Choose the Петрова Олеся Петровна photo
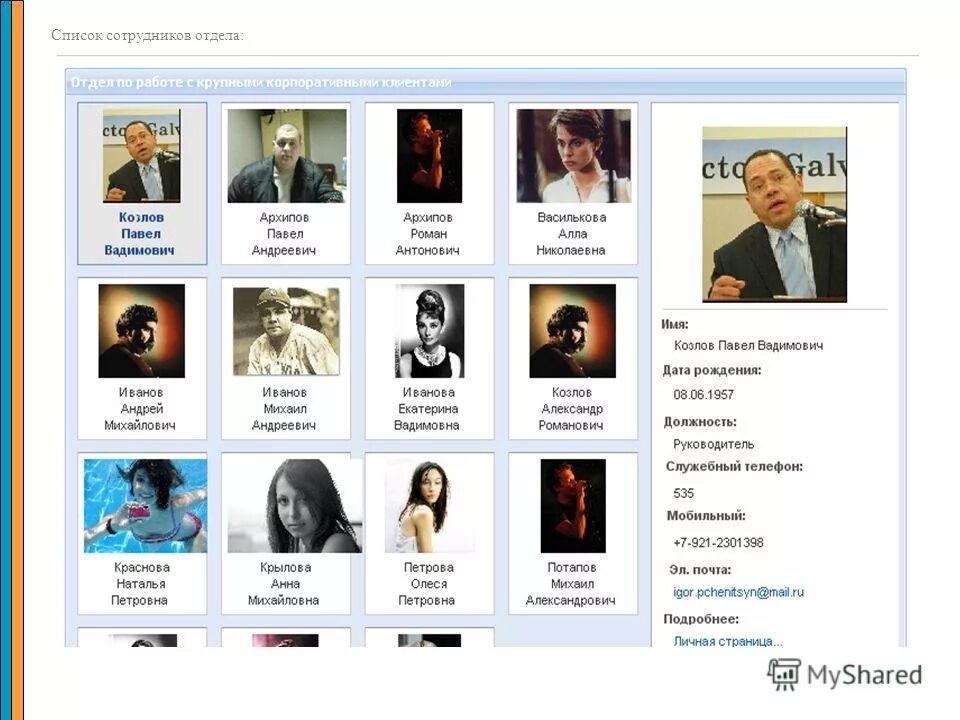 [x=429, y=506]
